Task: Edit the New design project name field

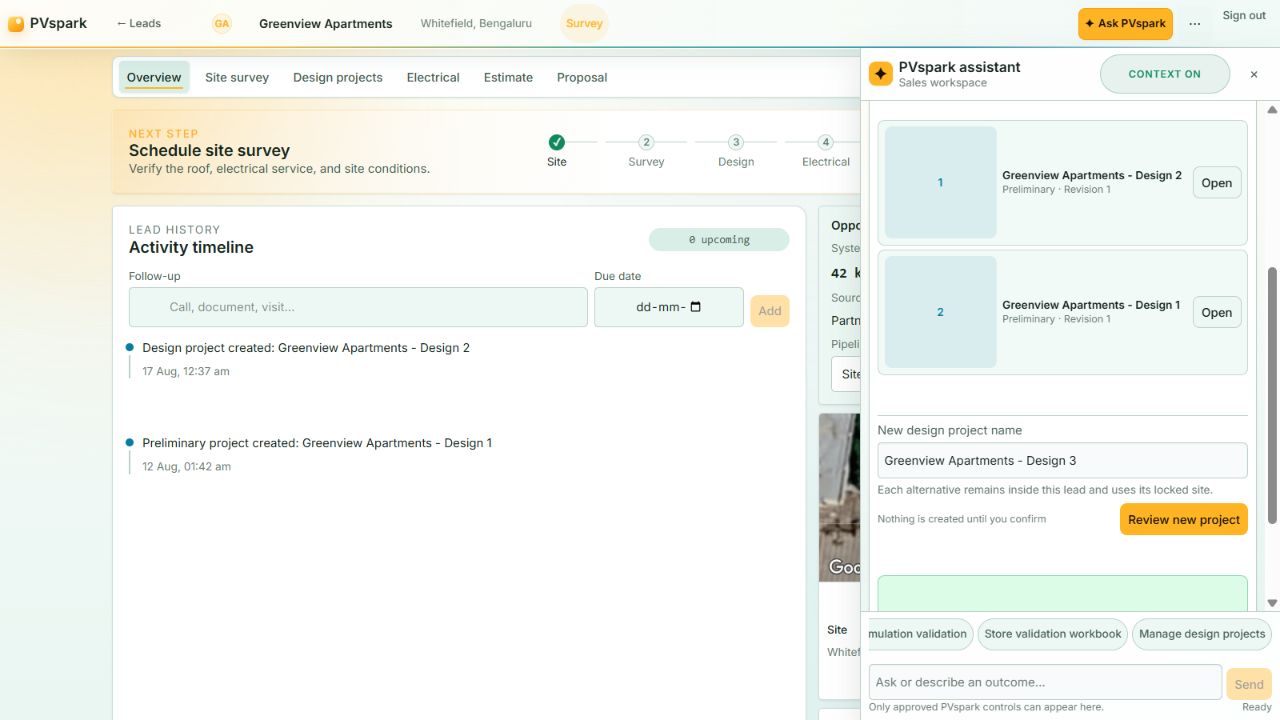Action: click(1063, 461)
